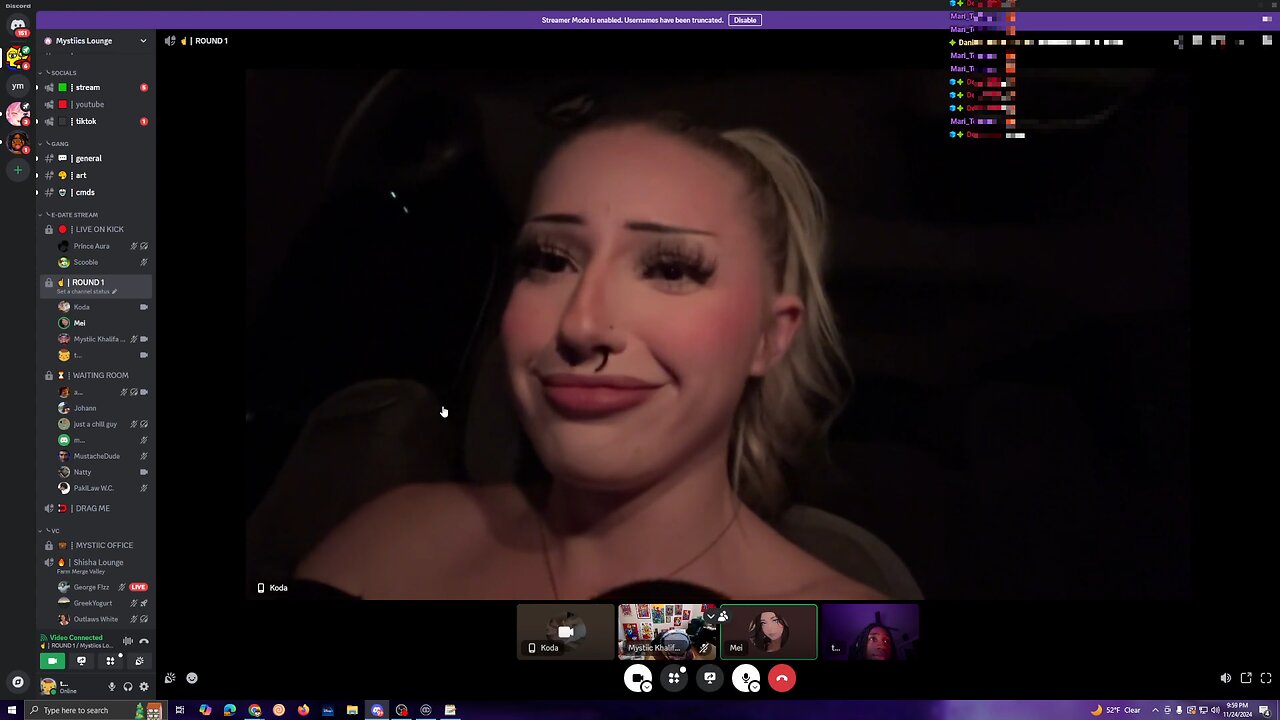The width and height of the screenshot is (1280, 720).
Task: Click user Johann in waiting room
Action: pos(103,408)
